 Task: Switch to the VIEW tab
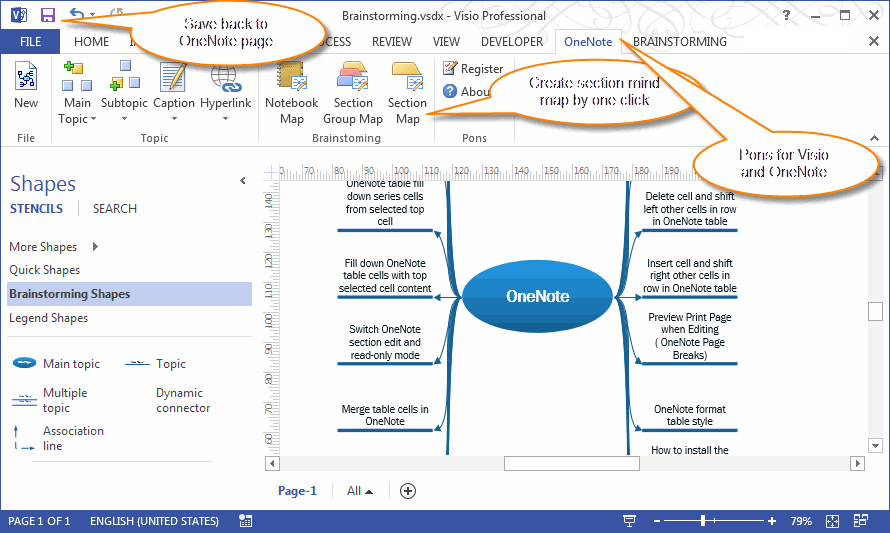click(x=446, y=41)
